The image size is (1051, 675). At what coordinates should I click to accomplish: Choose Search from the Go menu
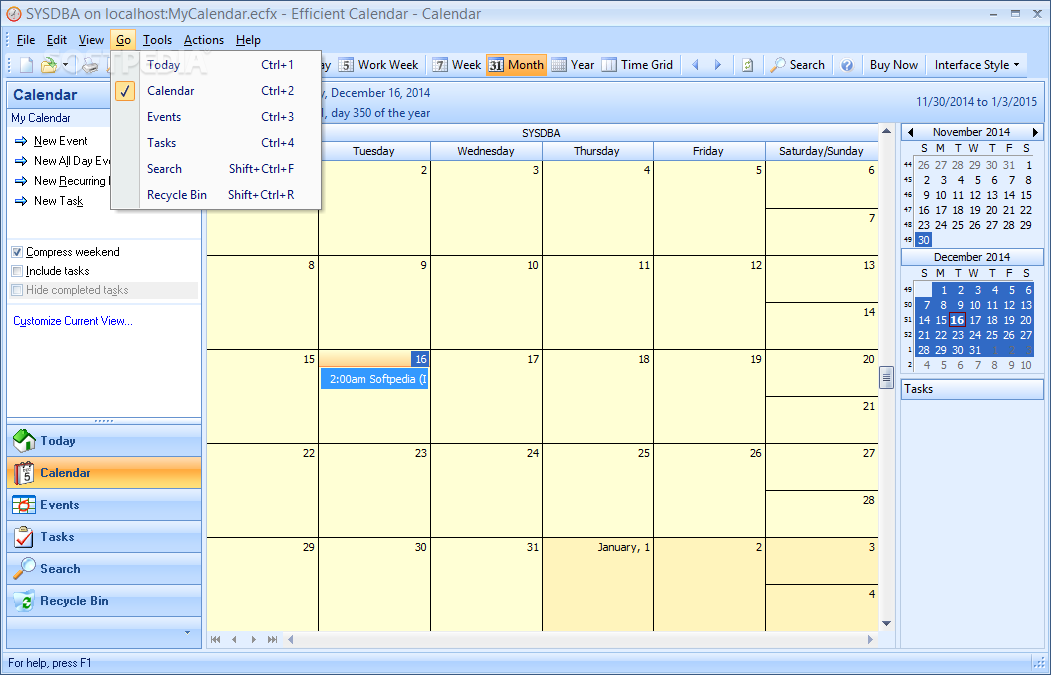(217, 169)
